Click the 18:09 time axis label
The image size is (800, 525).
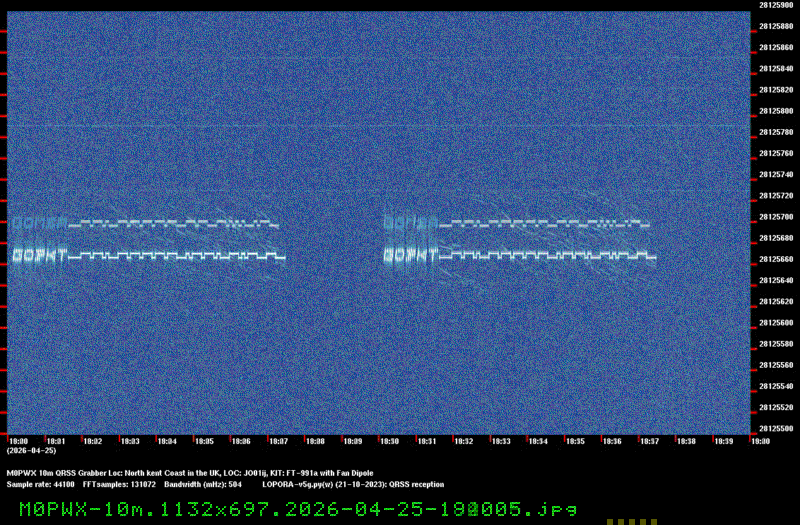coord(353,441)
